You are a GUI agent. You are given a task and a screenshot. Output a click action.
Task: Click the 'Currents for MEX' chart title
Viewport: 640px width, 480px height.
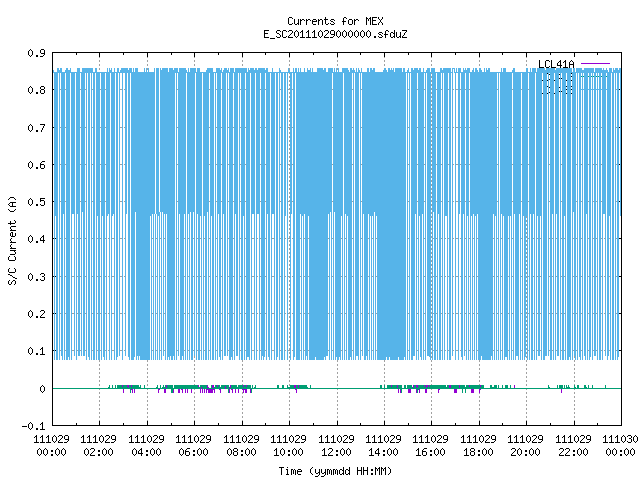click(335, 21)
